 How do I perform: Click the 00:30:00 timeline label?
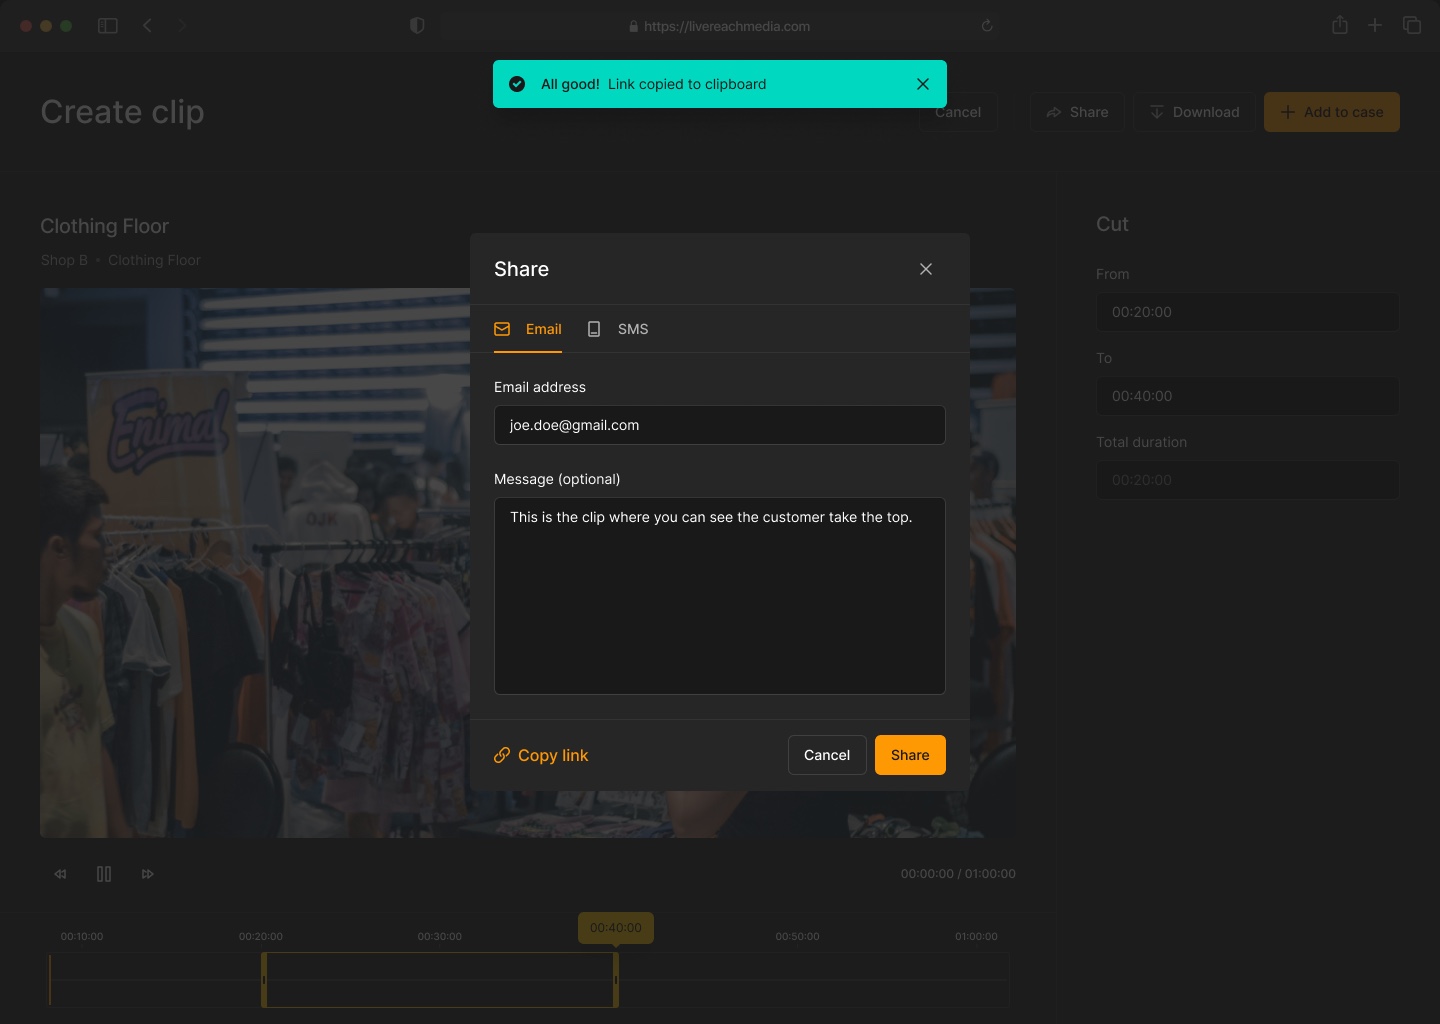[x=440, y=937]
